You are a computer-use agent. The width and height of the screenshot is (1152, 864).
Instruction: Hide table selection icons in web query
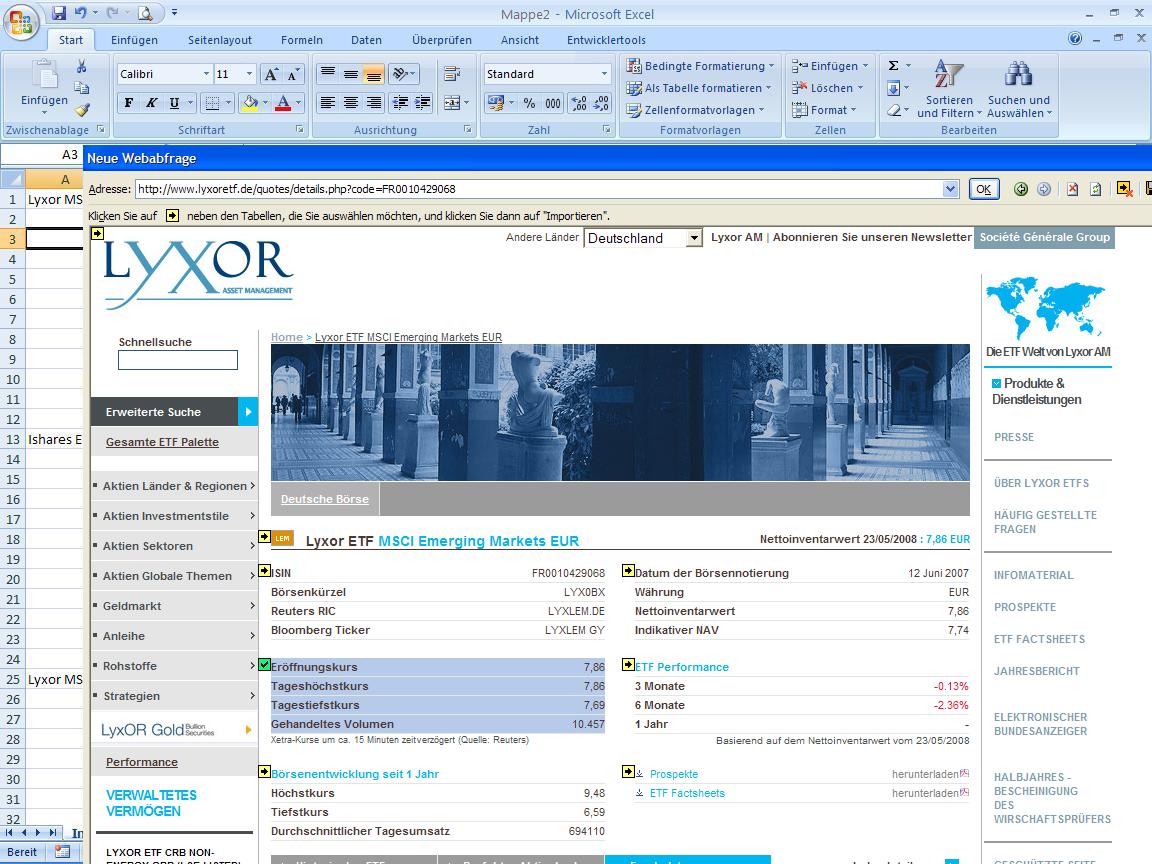pyautogui.click(x=1124, y=189)
